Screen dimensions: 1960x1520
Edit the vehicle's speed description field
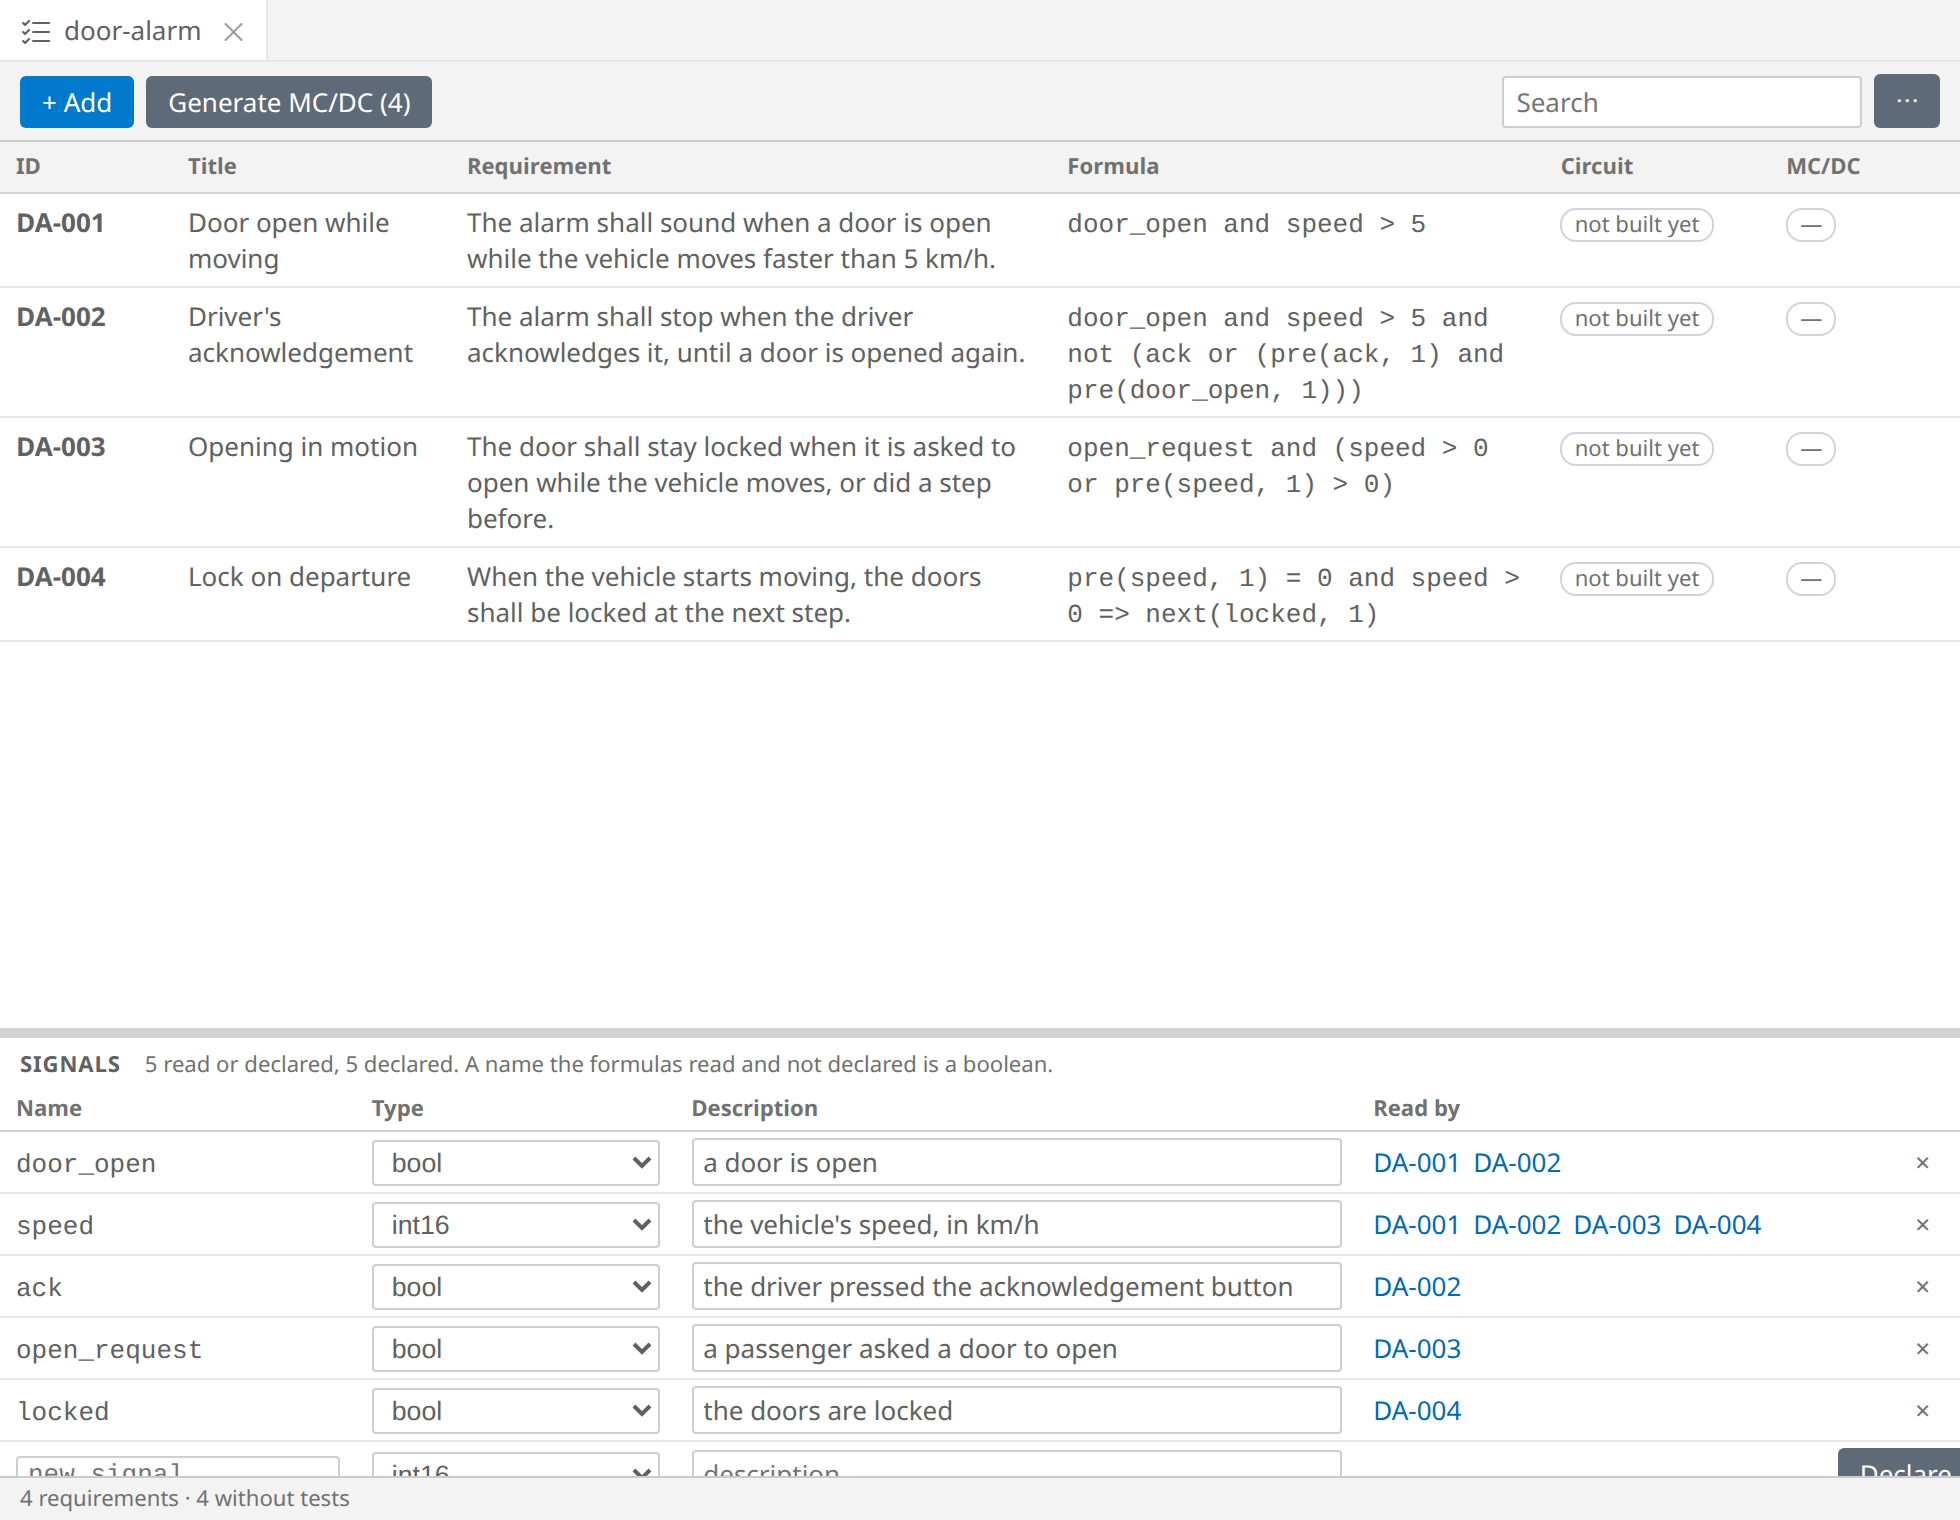click(1016, 1225)
